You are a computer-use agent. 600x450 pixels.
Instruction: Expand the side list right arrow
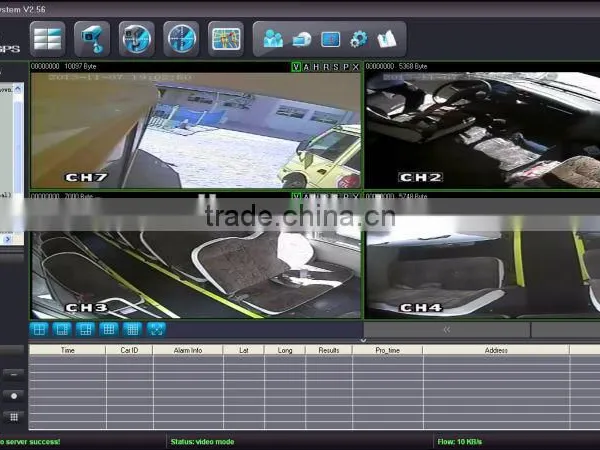(8, 239)
